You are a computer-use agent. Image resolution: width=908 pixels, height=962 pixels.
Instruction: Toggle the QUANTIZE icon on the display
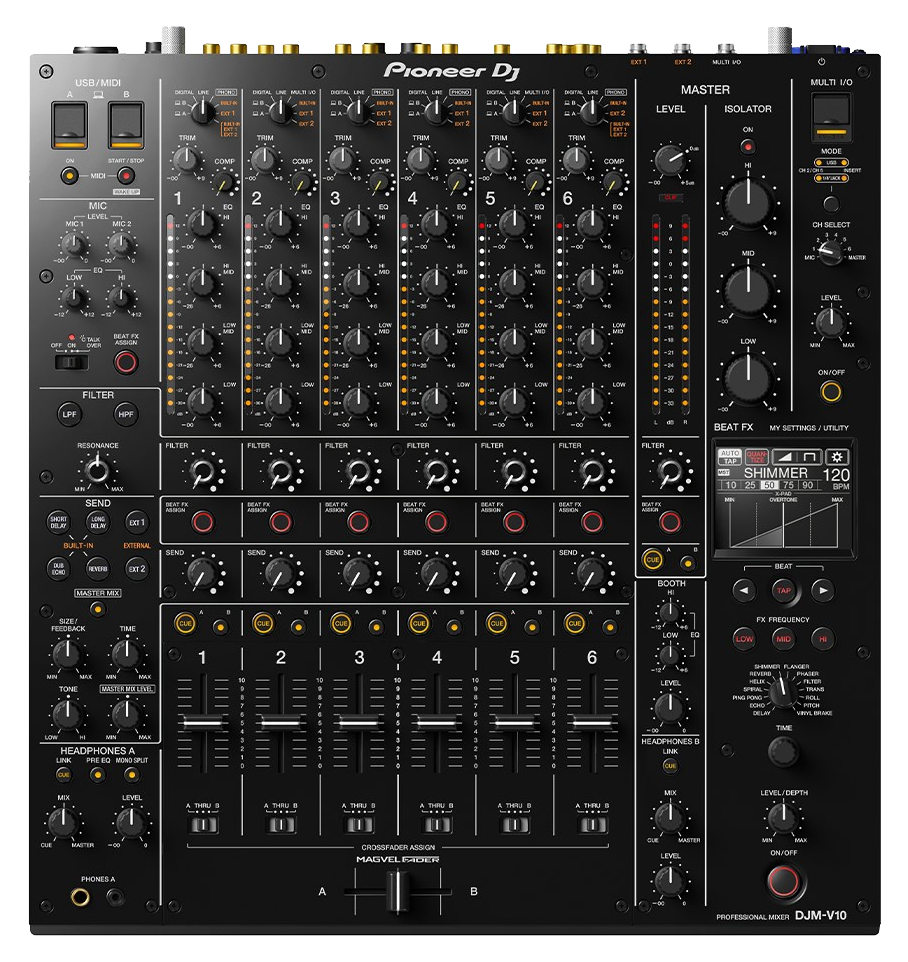pos(756,457)
